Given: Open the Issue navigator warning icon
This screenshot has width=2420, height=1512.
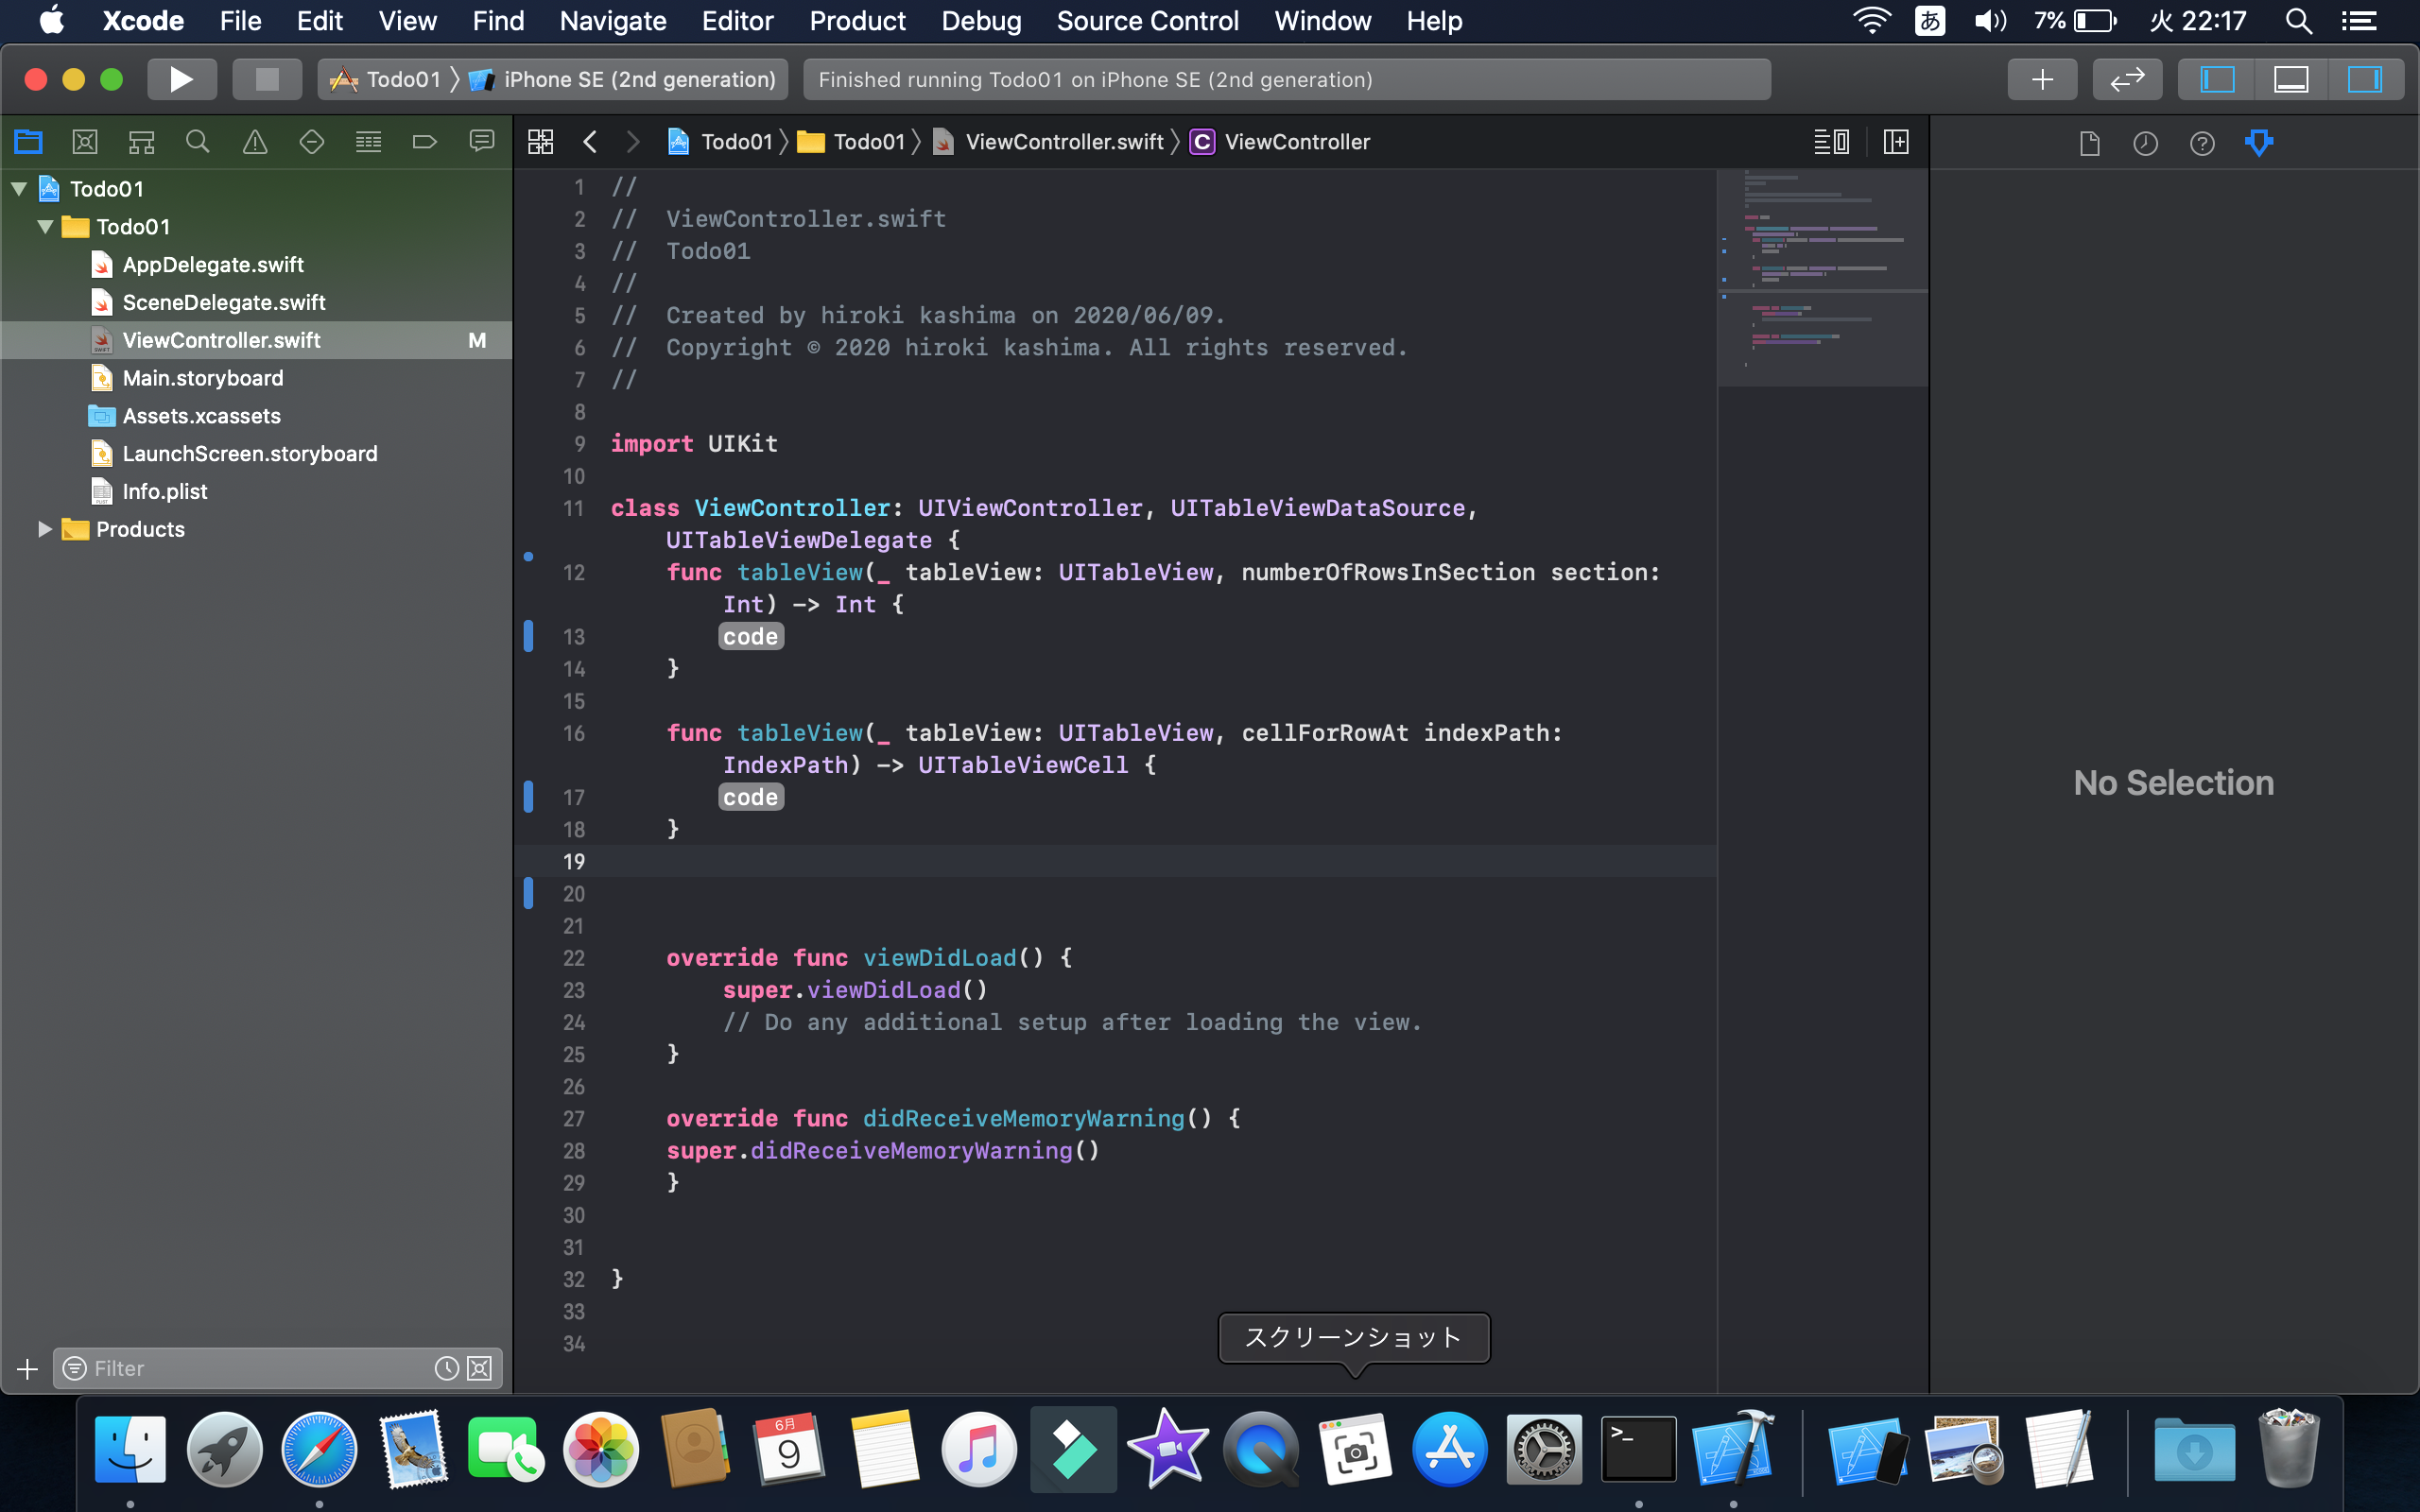Looking at the screenshot, I should coord(255,142).
